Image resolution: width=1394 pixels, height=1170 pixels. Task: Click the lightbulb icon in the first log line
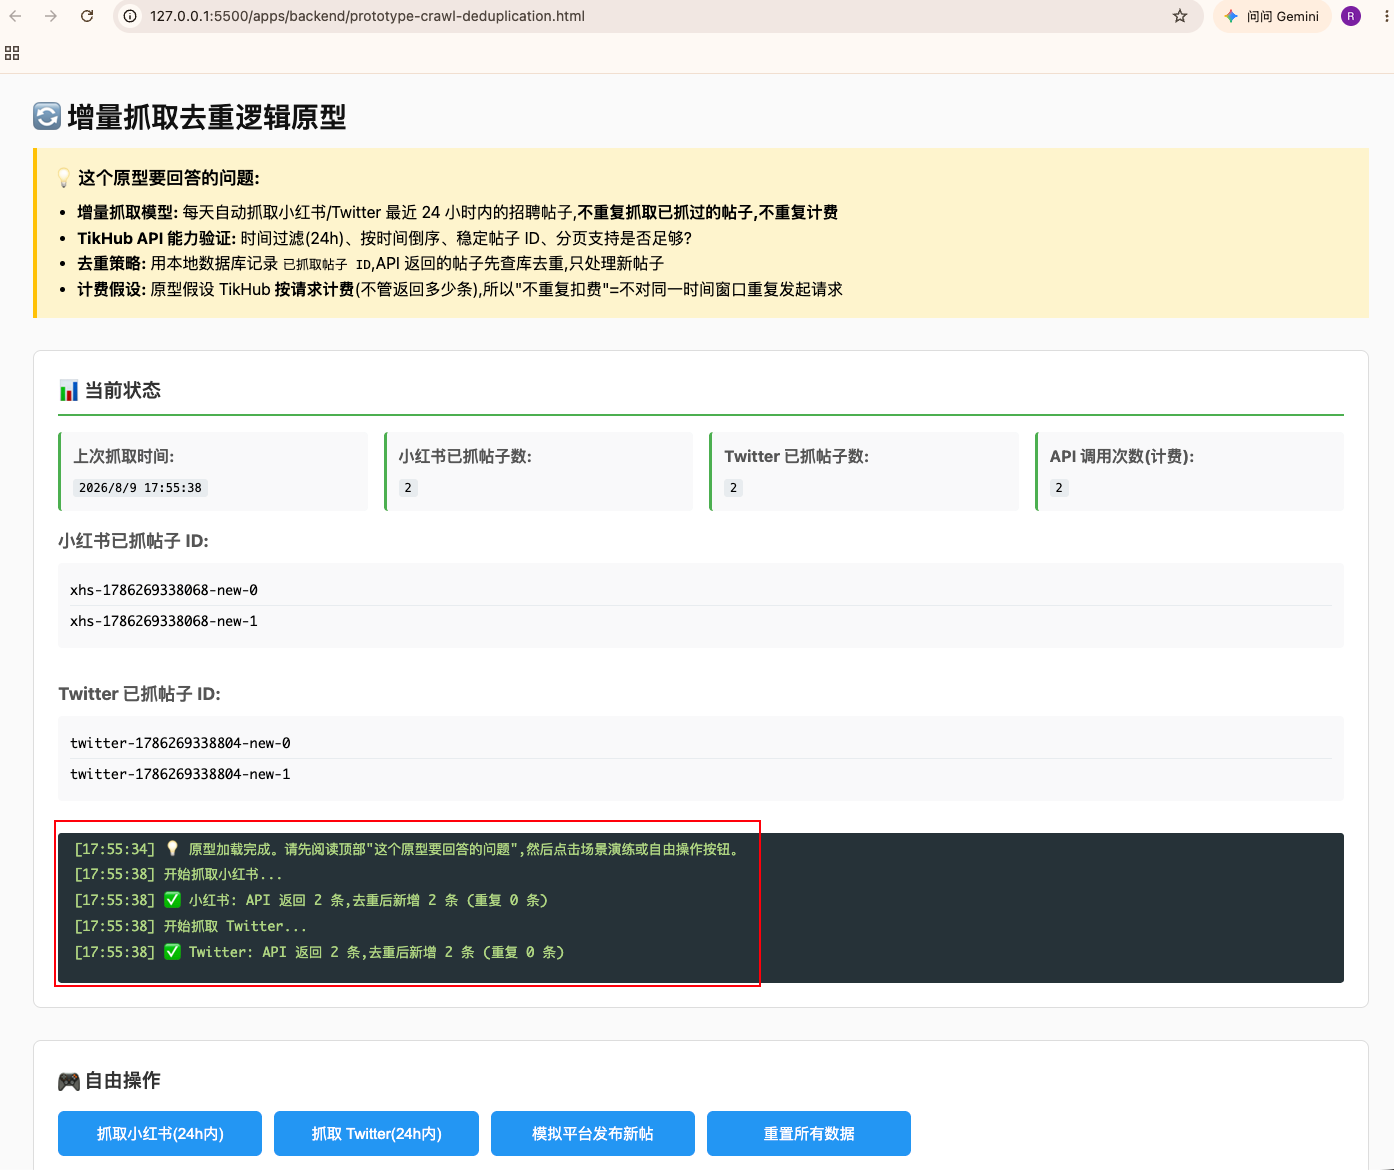(172, 849)
